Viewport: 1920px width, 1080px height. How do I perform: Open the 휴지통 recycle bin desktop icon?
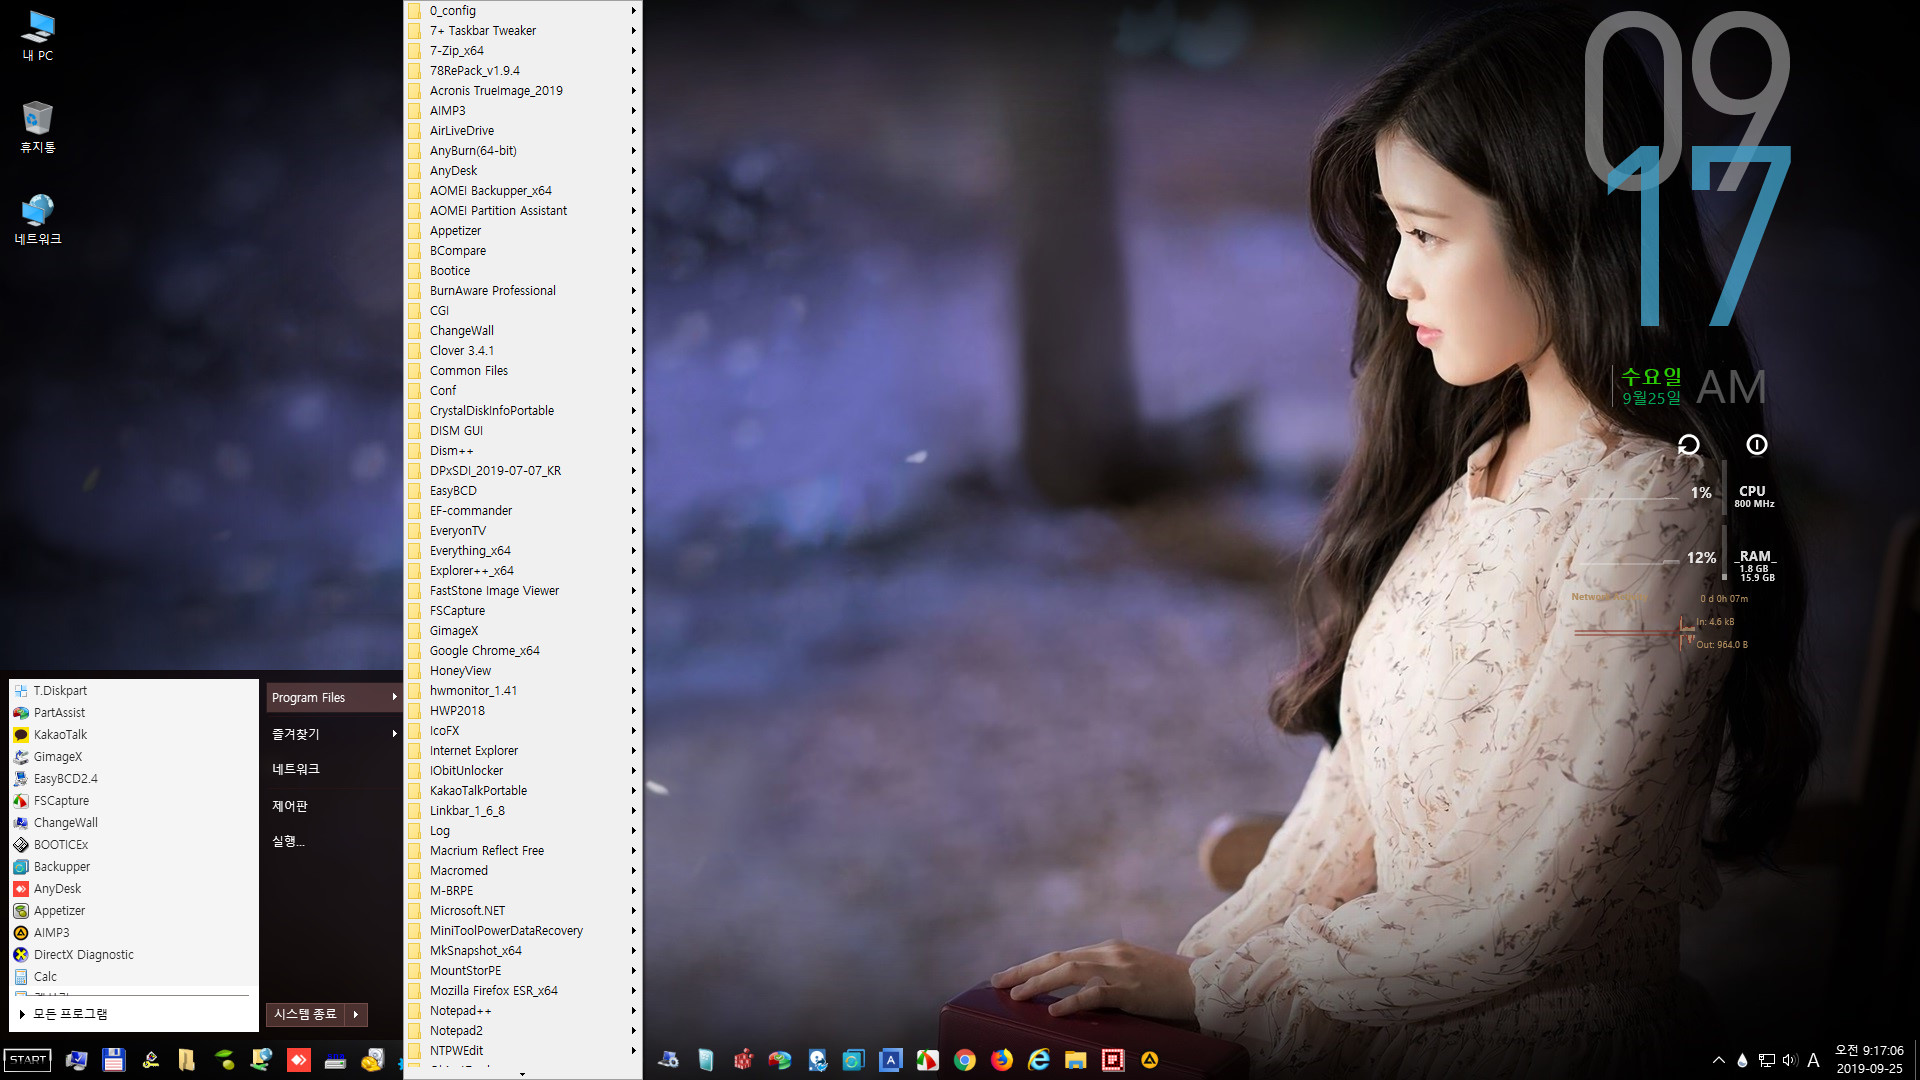click(38, 127)
